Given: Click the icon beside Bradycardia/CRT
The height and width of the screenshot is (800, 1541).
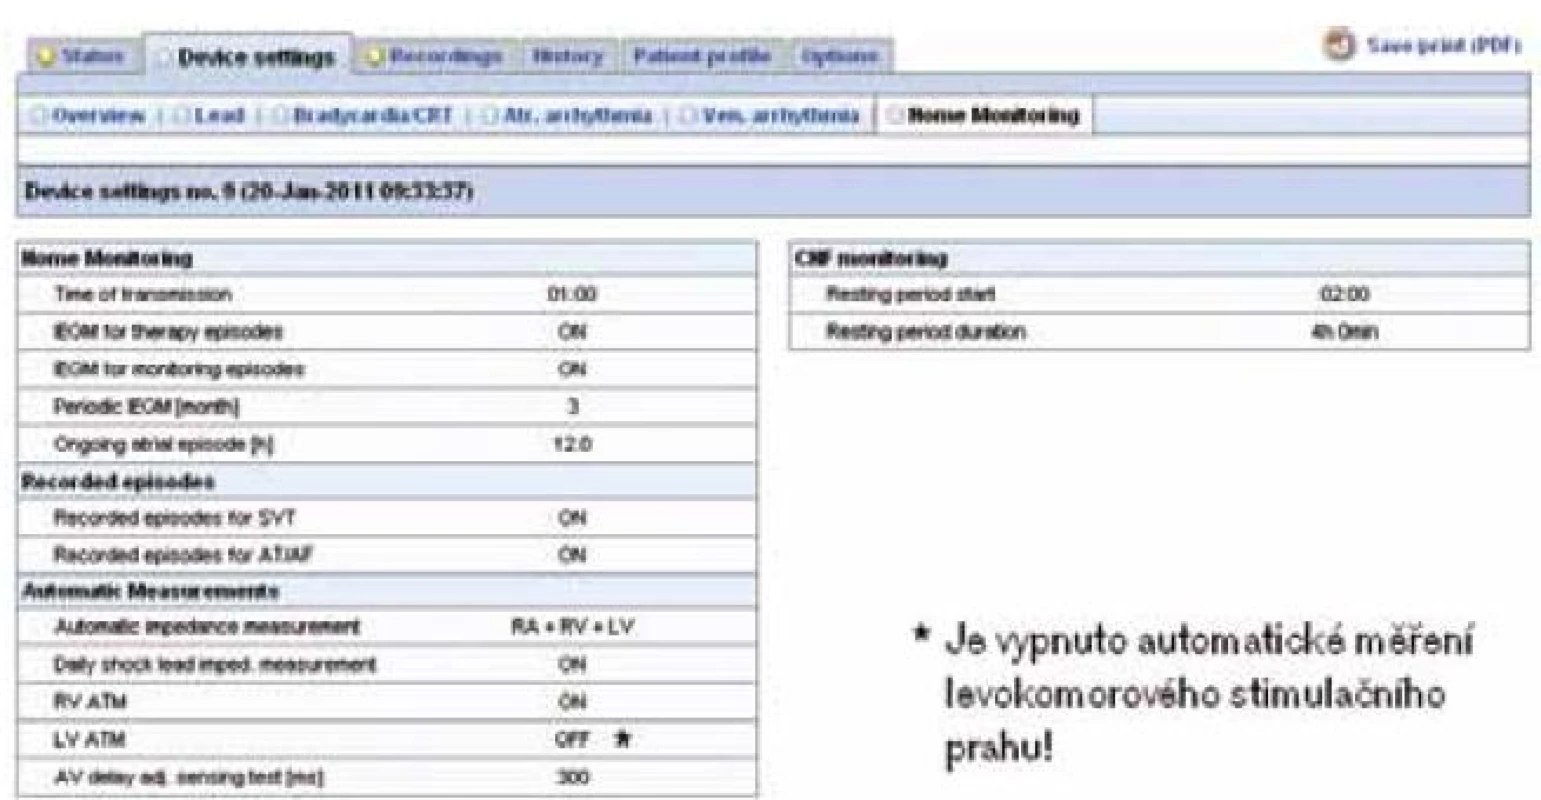Looking at the screenshot, I should (x=280, y=116).
